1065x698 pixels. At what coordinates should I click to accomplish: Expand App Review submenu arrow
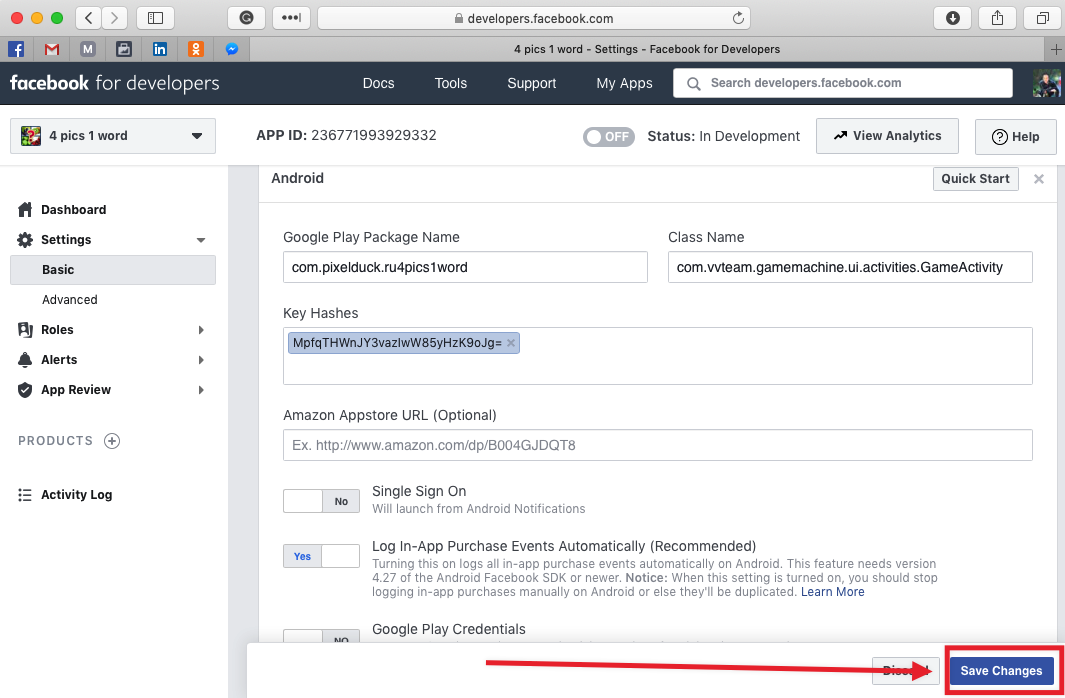pos(201,390)
